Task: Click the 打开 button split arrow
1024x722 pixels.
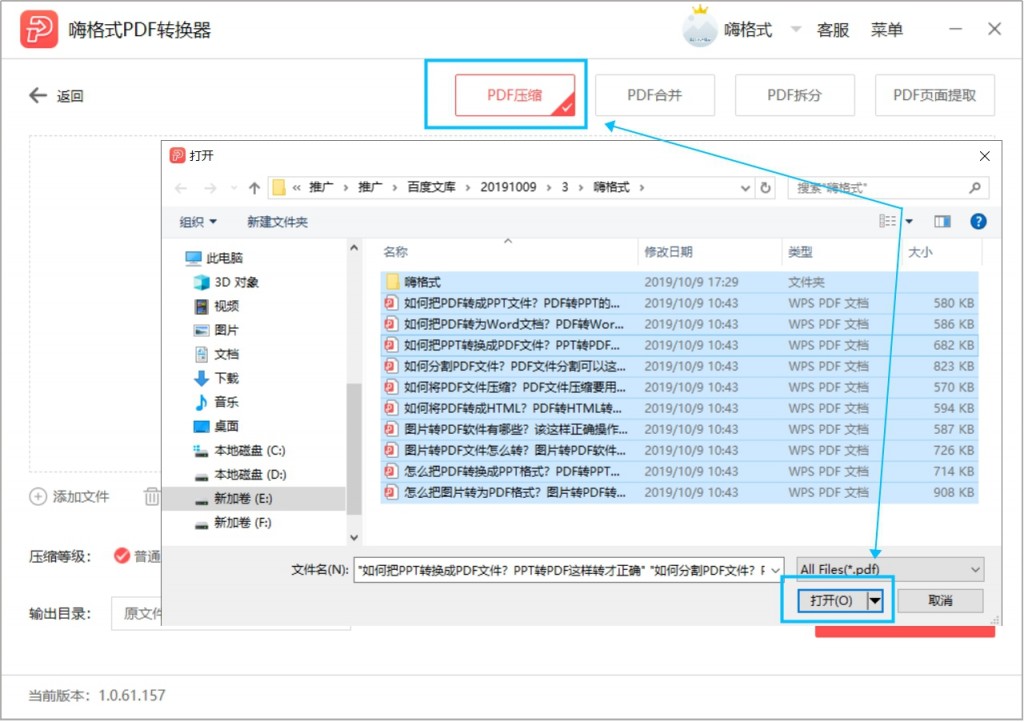Action: click(x=874, y=600)
